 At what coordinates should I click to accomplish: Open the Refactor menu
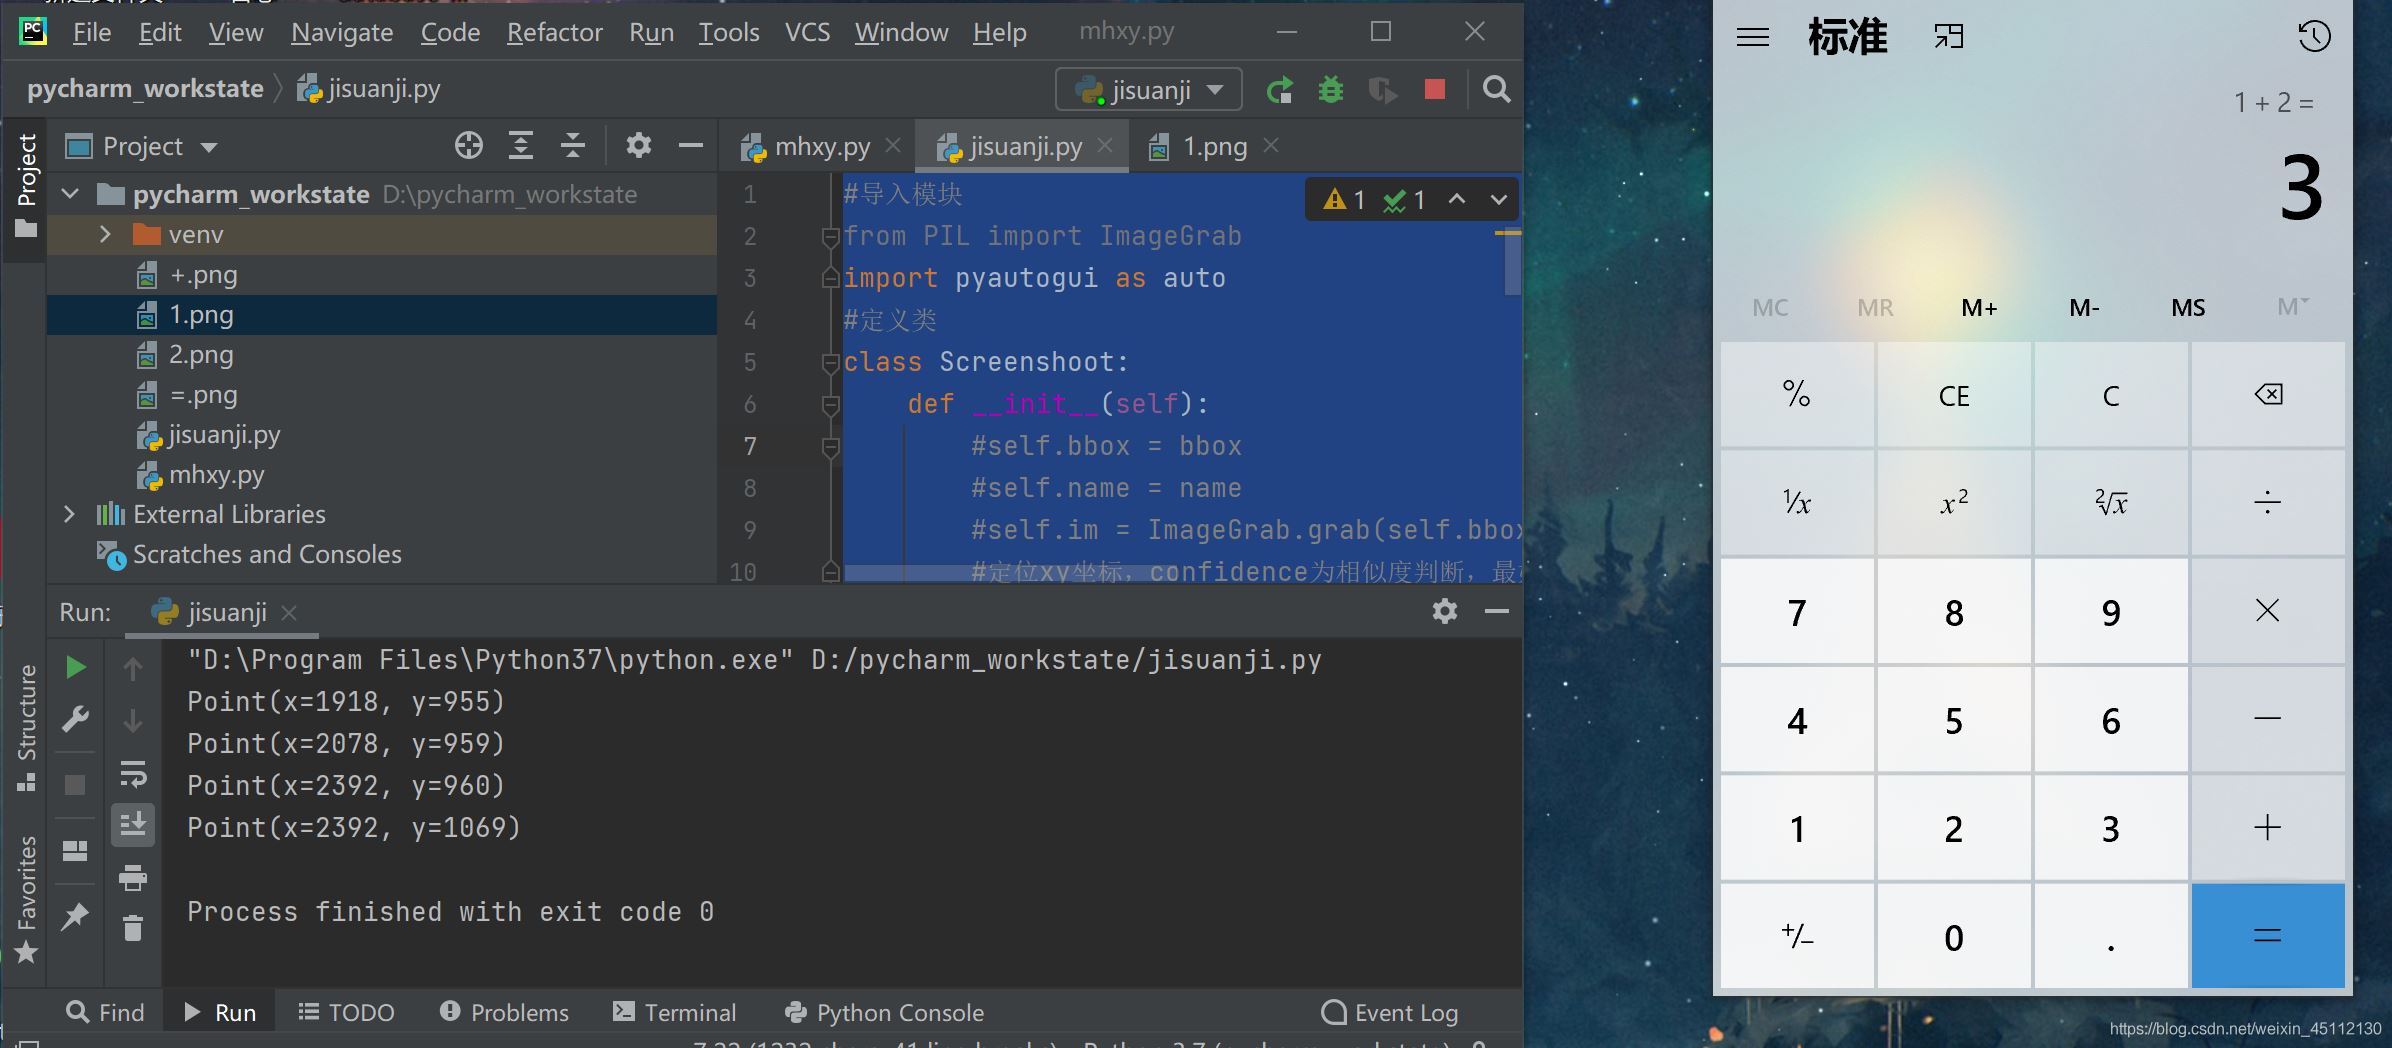pyautogui.click(x=554, y=33)
